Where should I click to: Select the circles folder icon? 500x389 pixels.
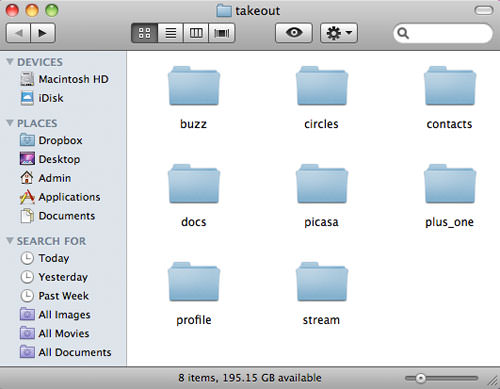click(322, 86)
